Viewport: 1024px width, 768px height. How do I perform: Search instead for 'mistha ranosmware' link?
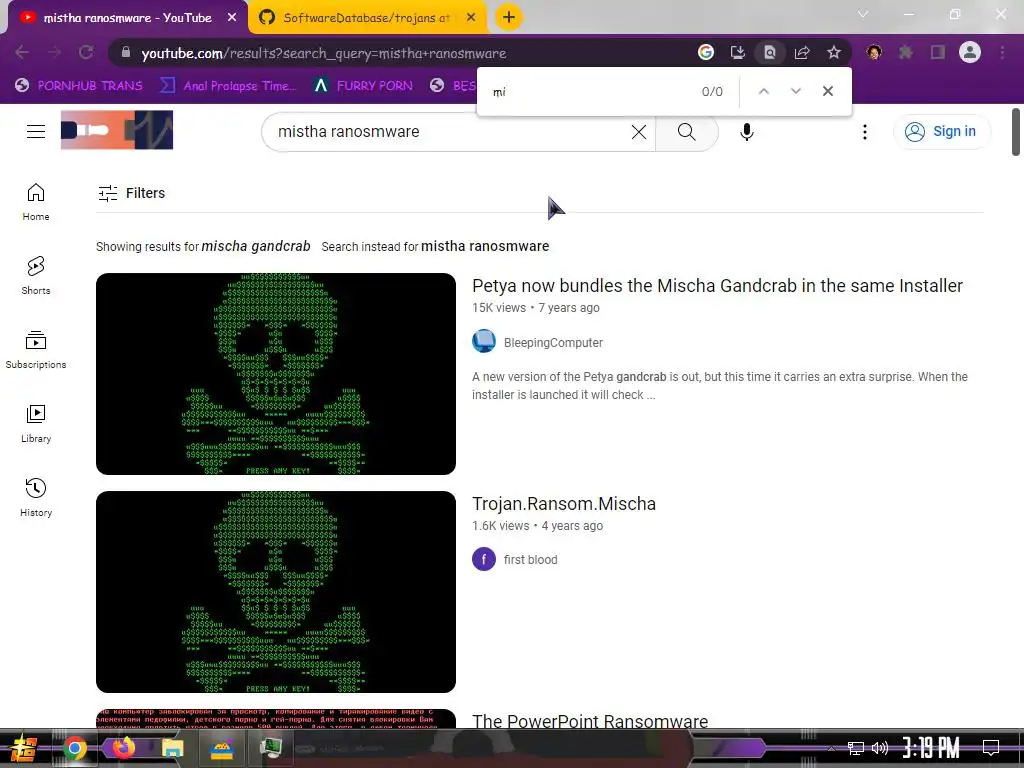point(485,246)
